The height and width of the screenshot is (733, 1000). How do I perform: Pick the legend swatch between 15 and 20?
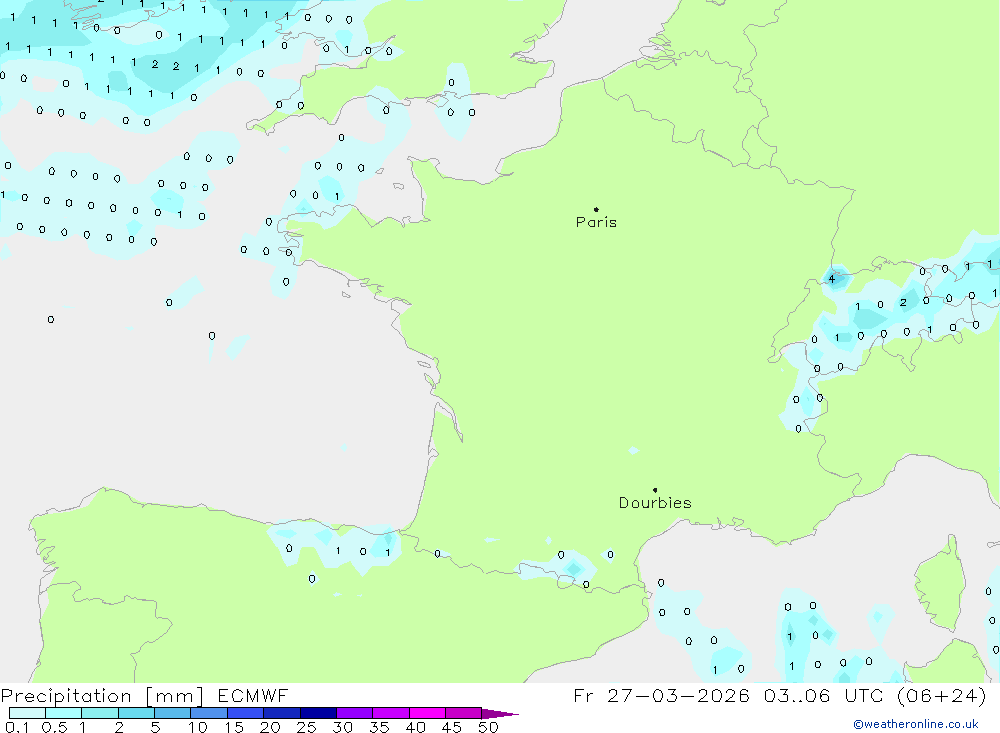pos(246,713)
